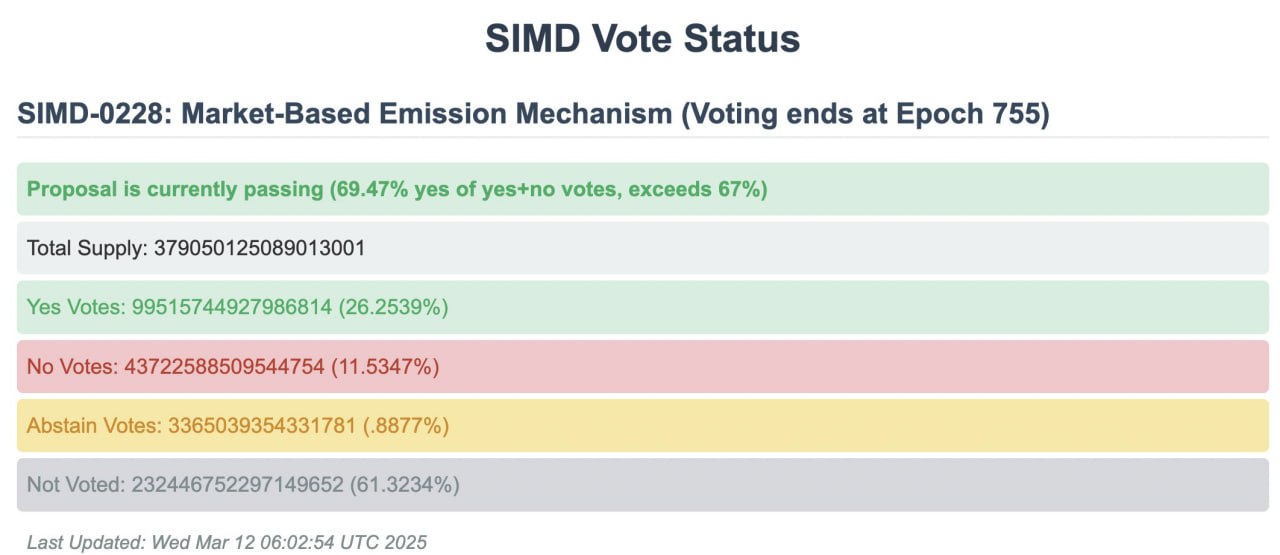This screenshot has width=1280, height=555.
Task: Click yes vote count 99515744927986814
Action: click(231, 307)
